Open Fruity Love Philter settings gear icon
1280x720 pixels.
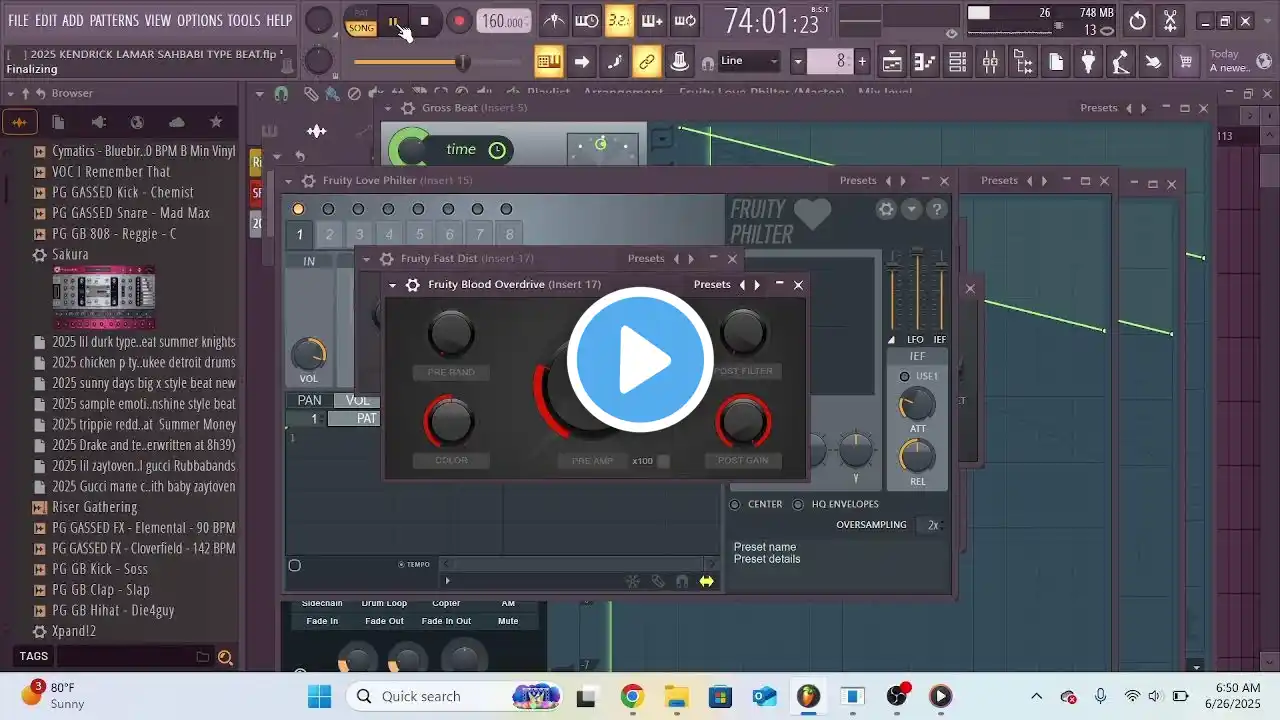pyautogui.click(x=886, y=209)
